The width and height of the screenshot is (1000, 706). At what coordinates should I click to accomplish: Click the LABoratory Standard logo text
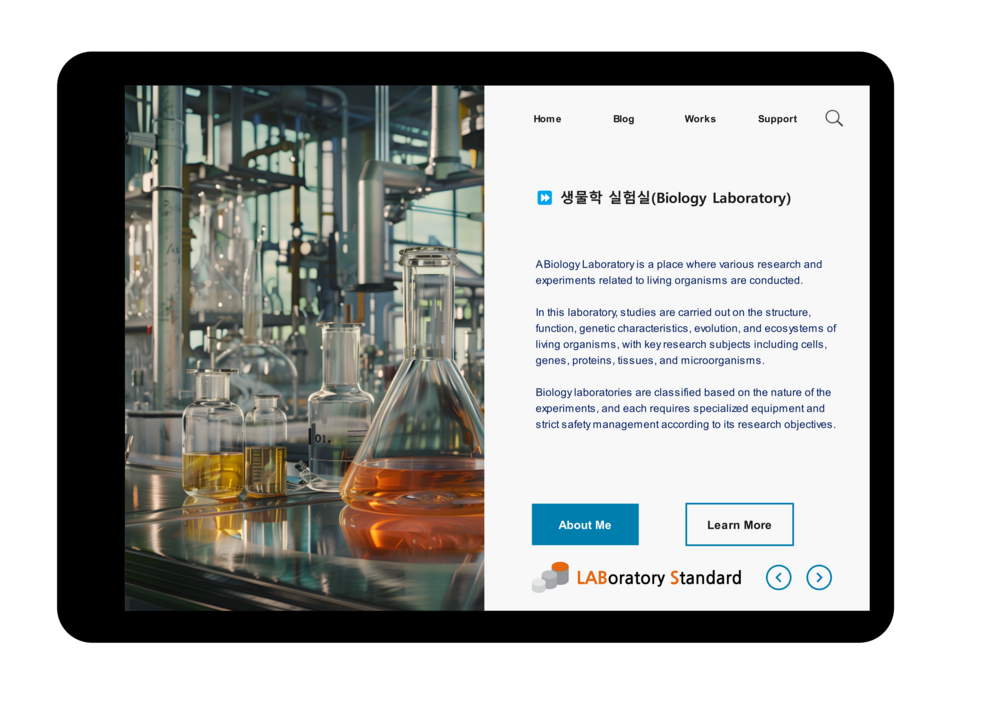coord(658,578)
